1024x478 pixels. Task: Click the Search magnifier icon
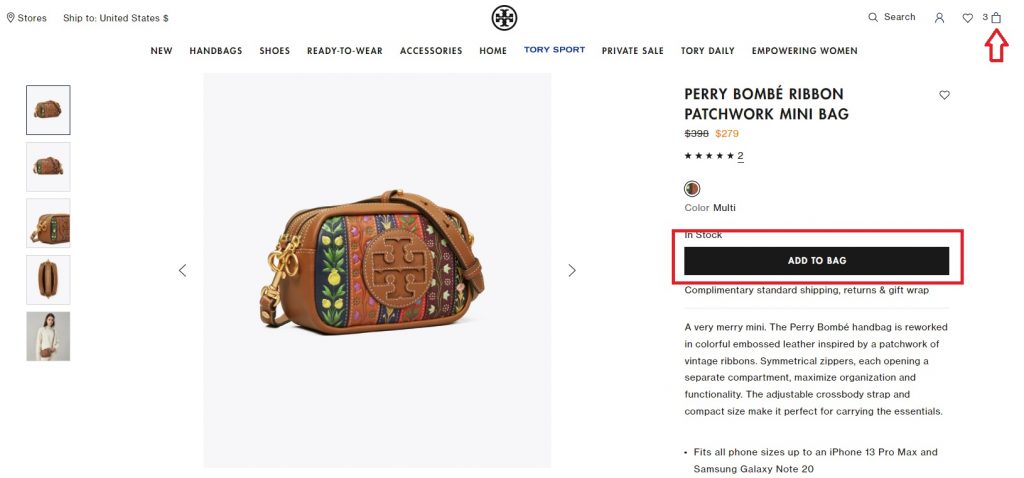coord(873,18)
